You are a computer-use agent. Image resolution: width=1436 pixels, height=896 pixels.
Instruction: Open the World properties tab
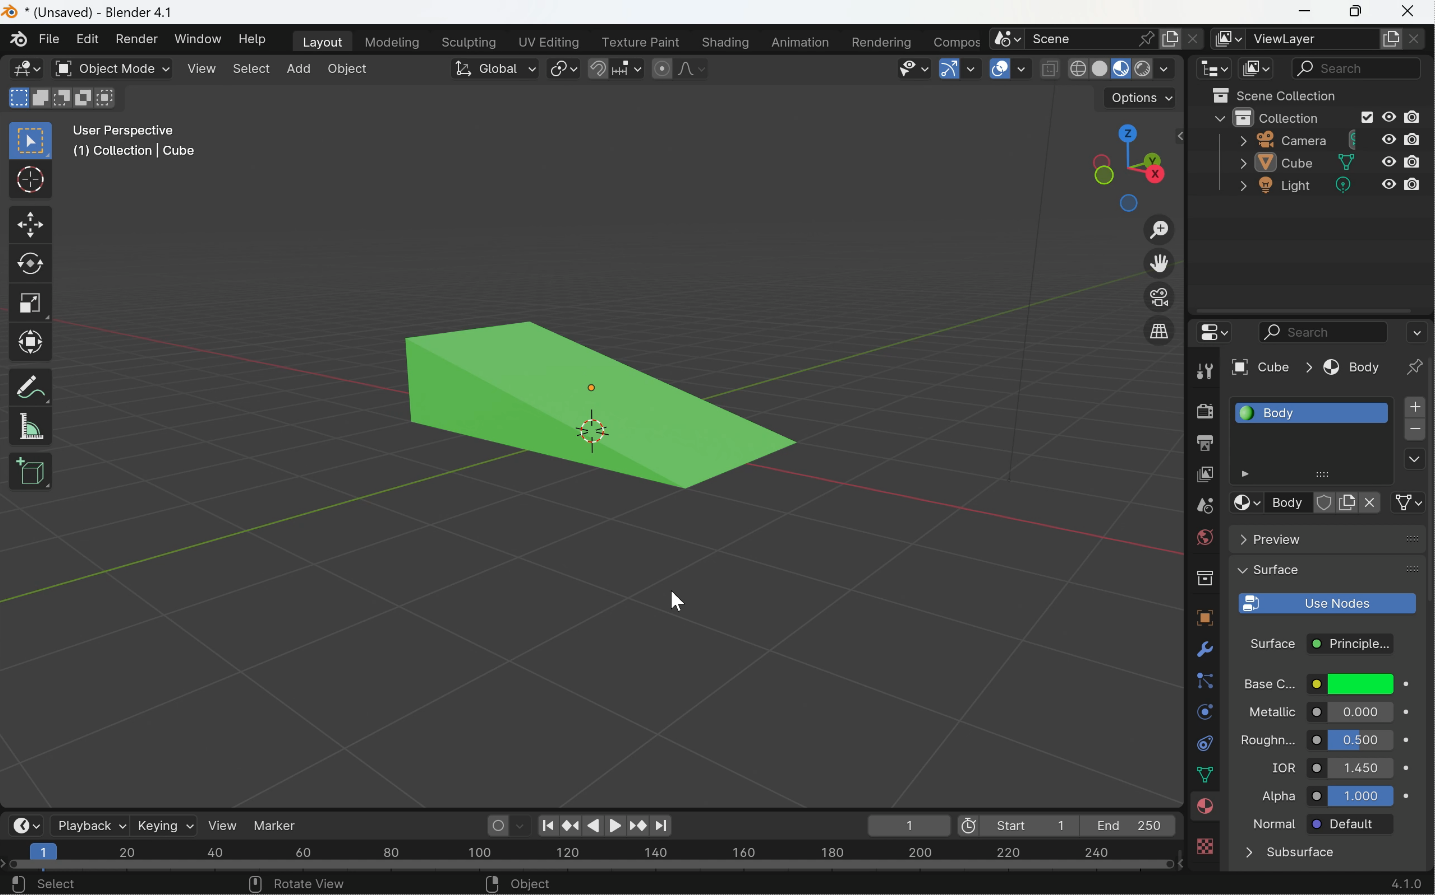pos(1205,538)
